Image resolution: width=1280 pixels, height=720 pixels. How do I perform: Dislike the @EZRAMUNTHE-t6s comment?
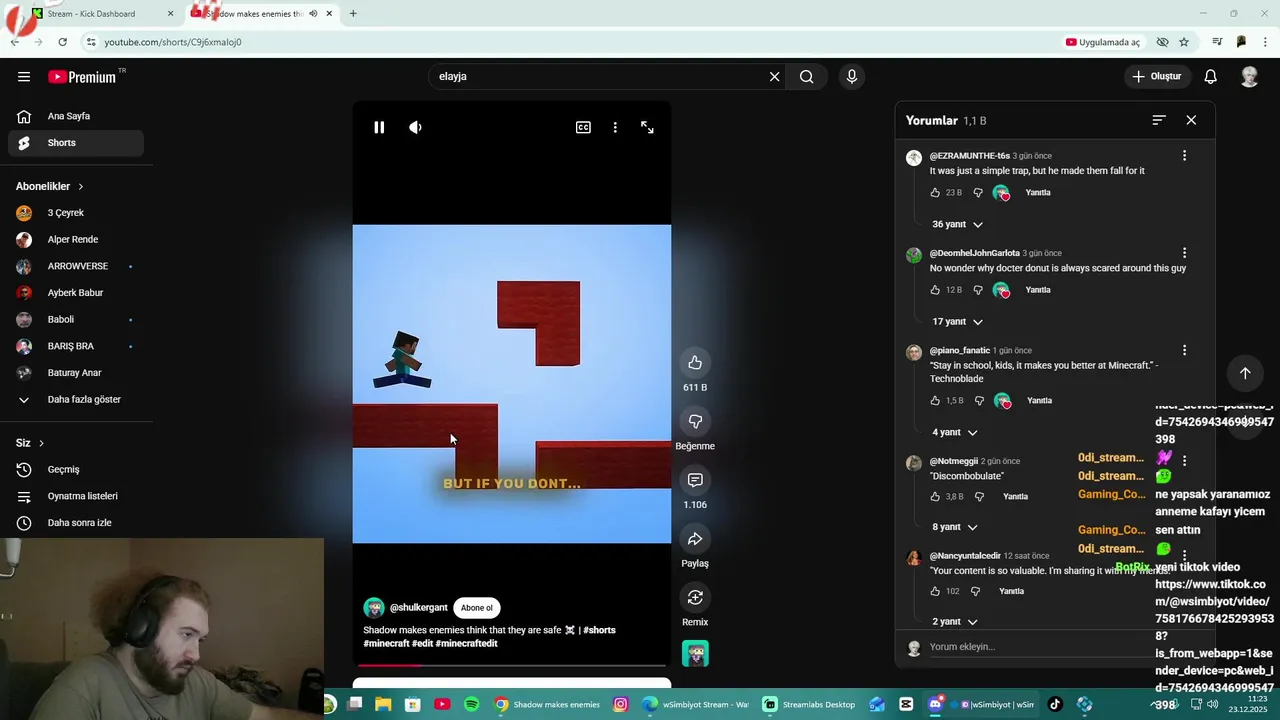point(978,193)
